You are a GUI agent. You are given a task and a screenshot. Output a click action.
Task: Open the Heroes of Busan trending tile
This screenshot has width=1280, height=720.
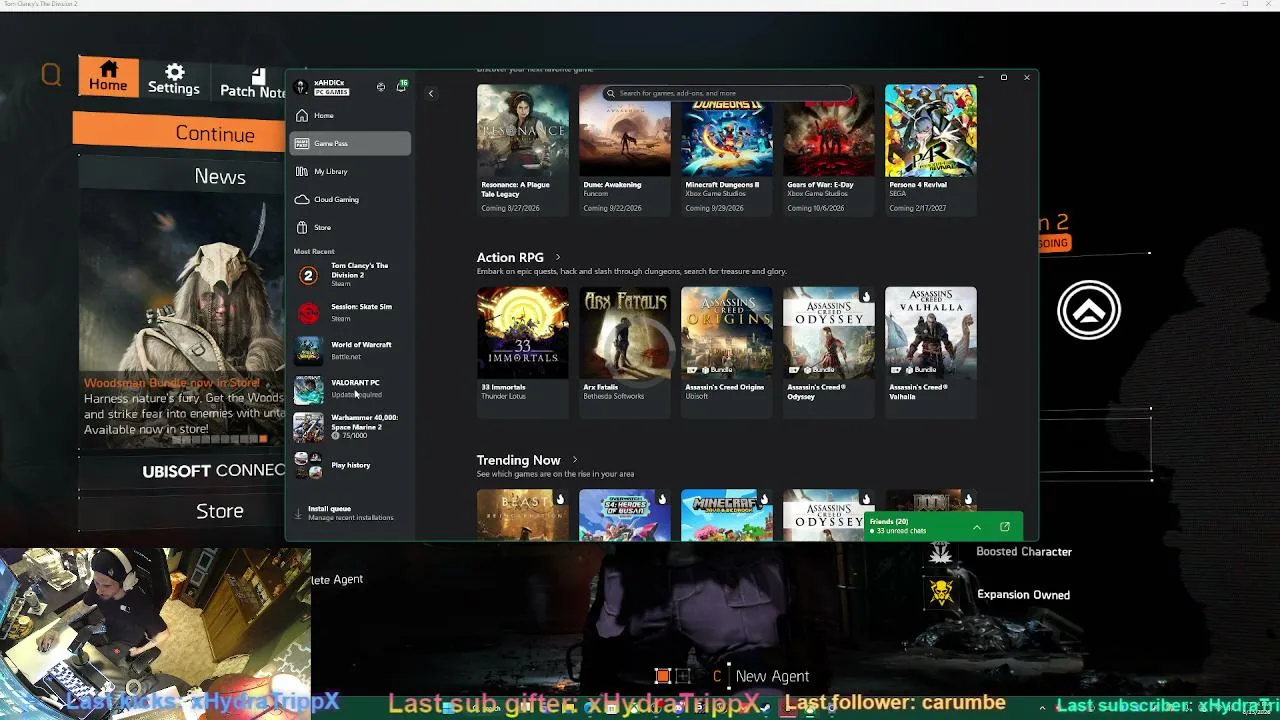625,515
